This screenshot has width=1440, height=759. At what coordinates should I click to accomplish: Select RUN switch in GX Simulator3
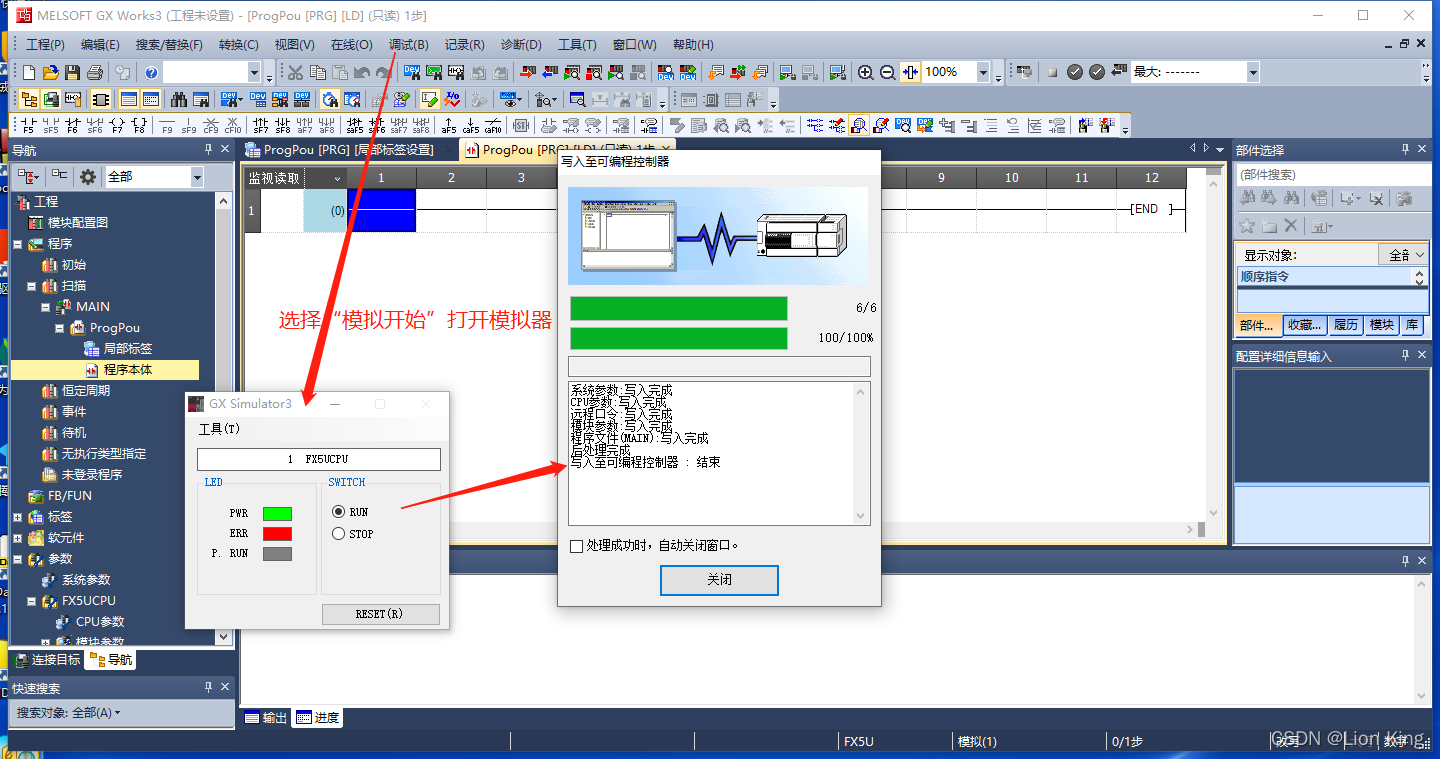(338, 512)
